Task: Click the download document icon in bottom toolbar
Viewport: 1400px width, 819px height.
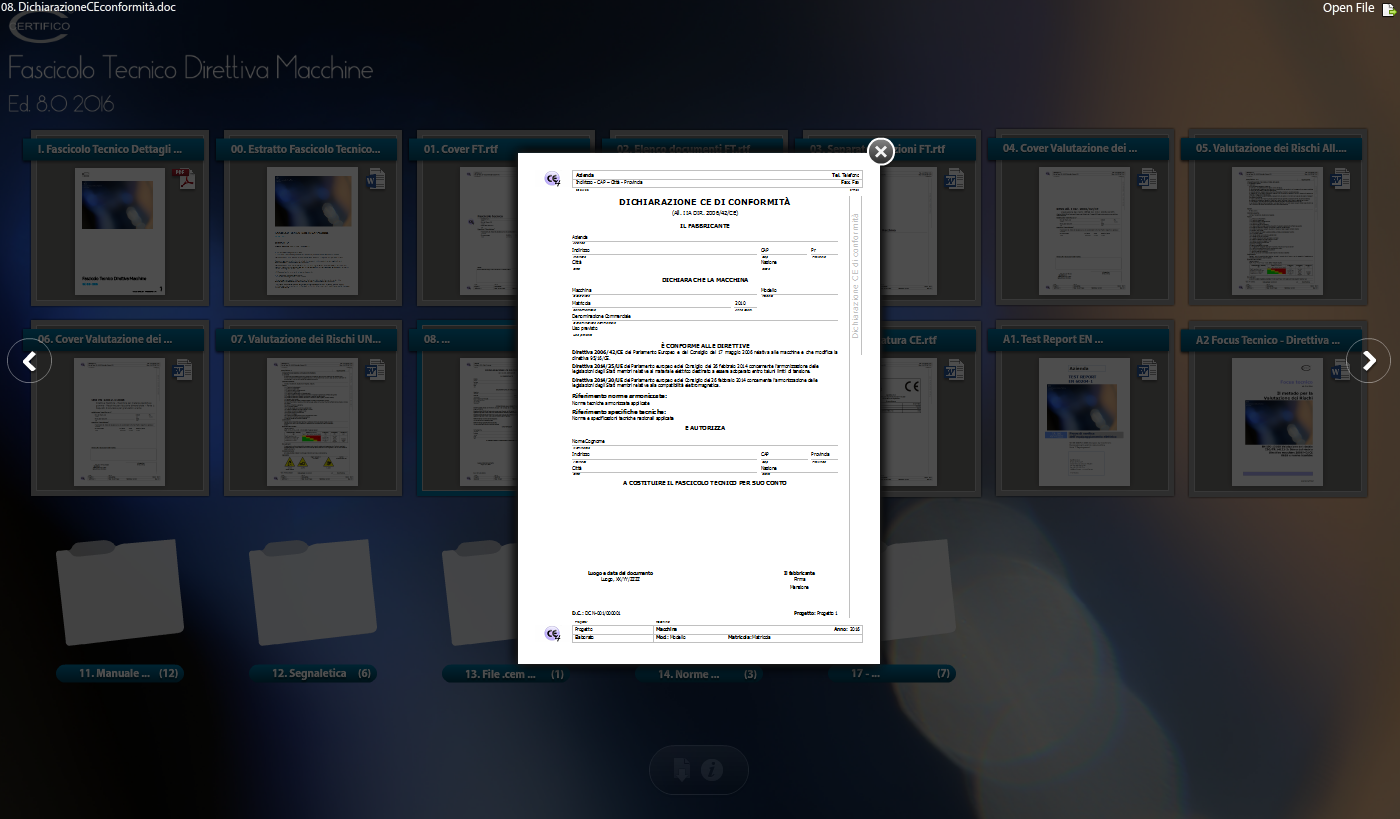Action: (x=681, y=769)
